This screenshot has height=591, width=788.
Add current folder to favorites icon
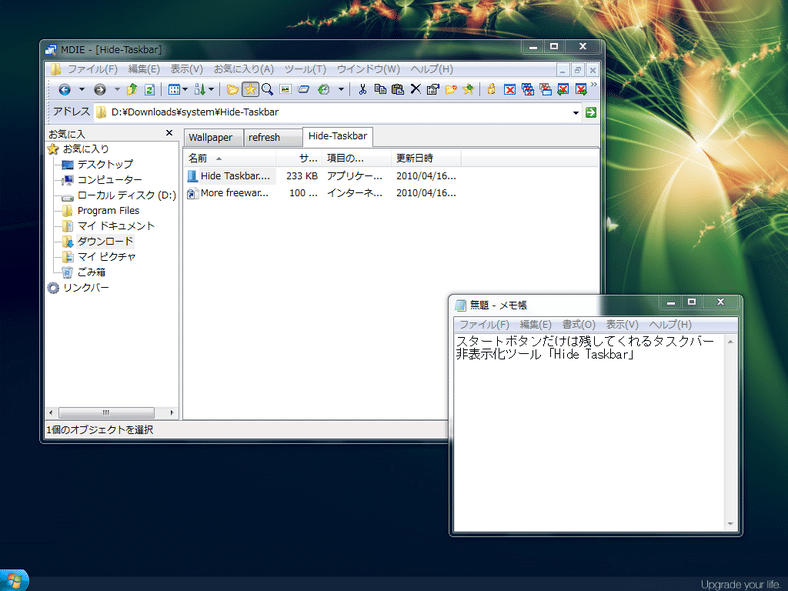468,89
